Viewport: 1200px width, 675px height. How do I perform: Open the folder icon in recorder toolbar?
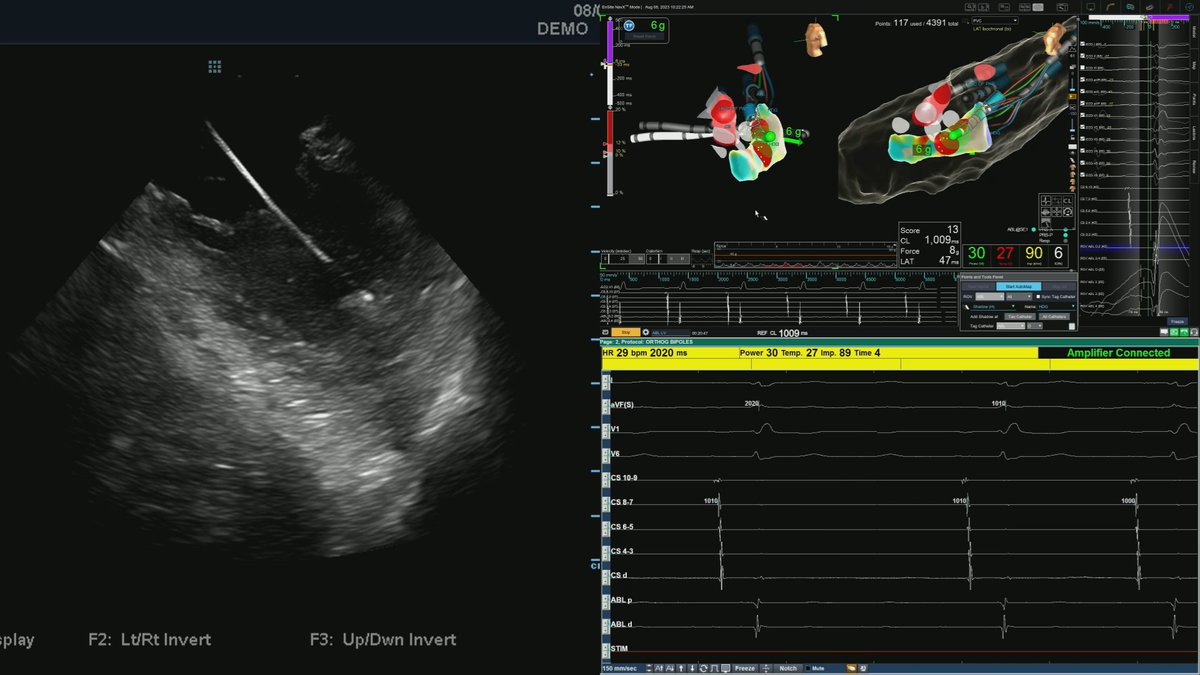tap(852, 668)
